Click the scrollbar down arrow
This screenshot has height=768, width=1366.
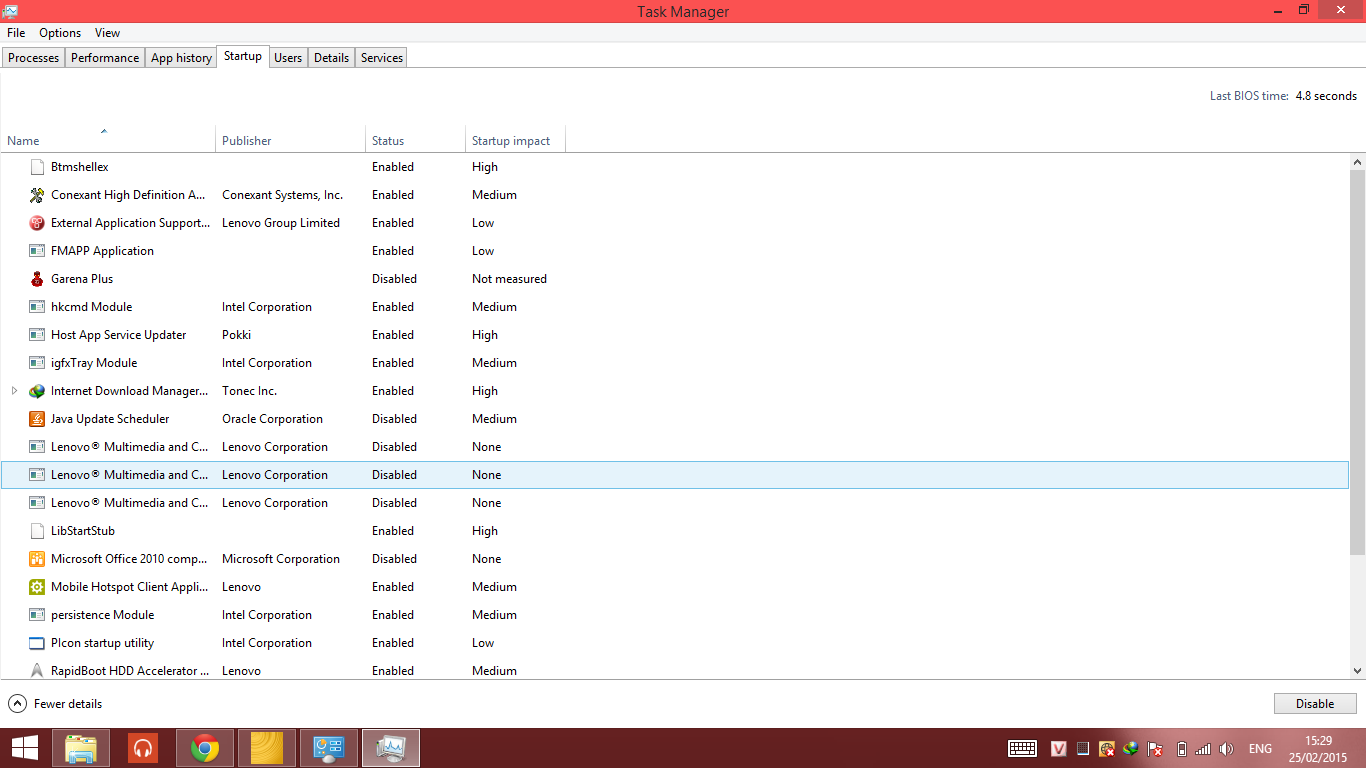1357,671
